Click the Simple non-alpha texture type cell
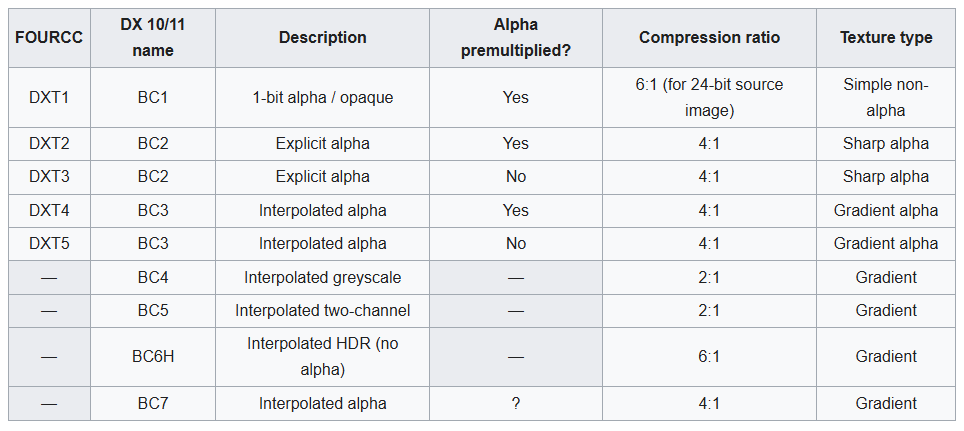Image resolution: width=964 pixels, height=431 pixels. coord(885,98)
